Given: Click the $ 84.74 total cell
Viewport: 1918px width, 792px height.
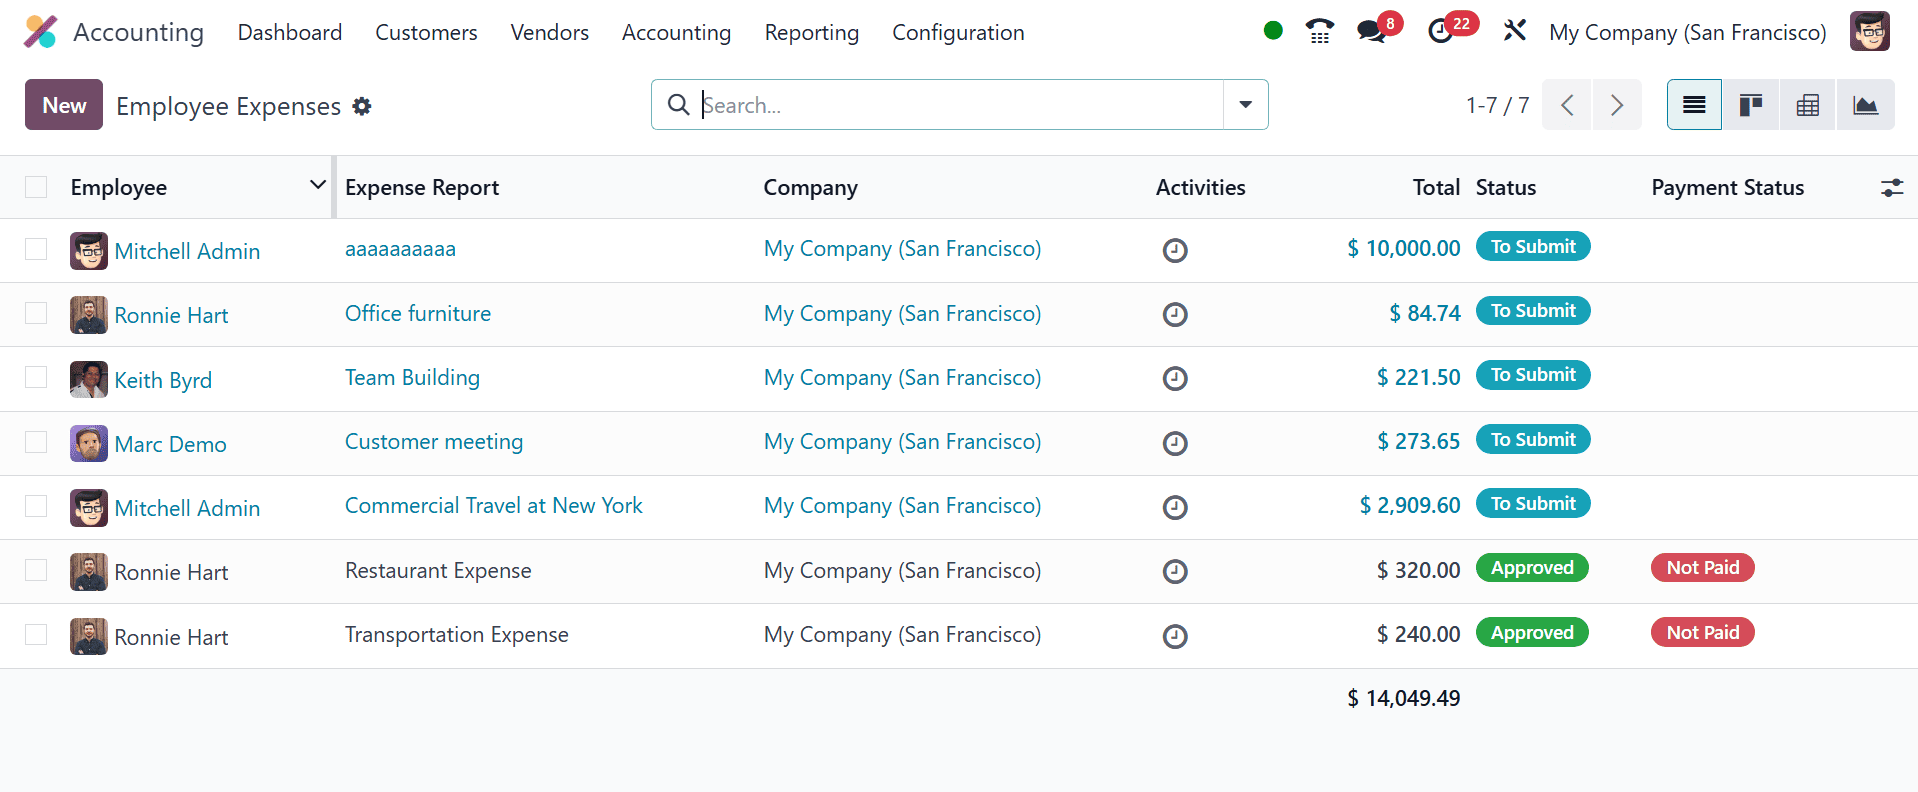Looking at the screenshot, I should (1424, 313).
